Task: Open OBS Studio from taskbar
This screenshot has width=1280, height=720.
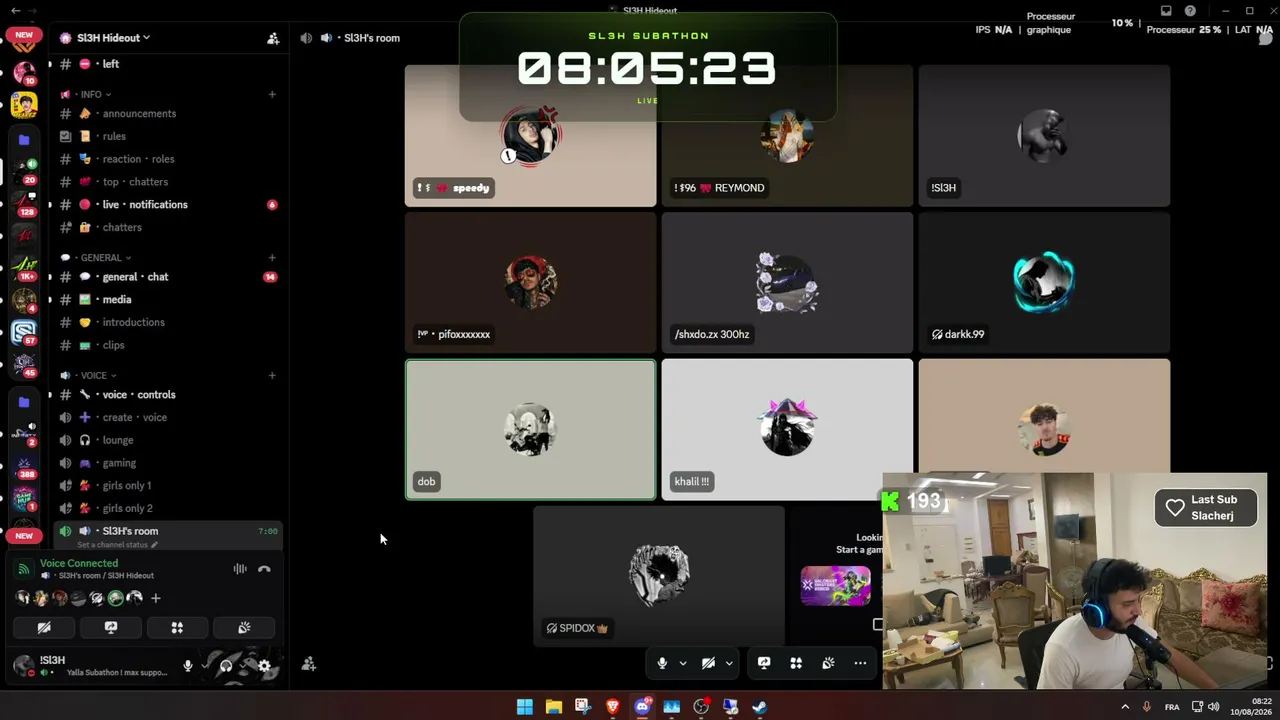Action: 701,707
